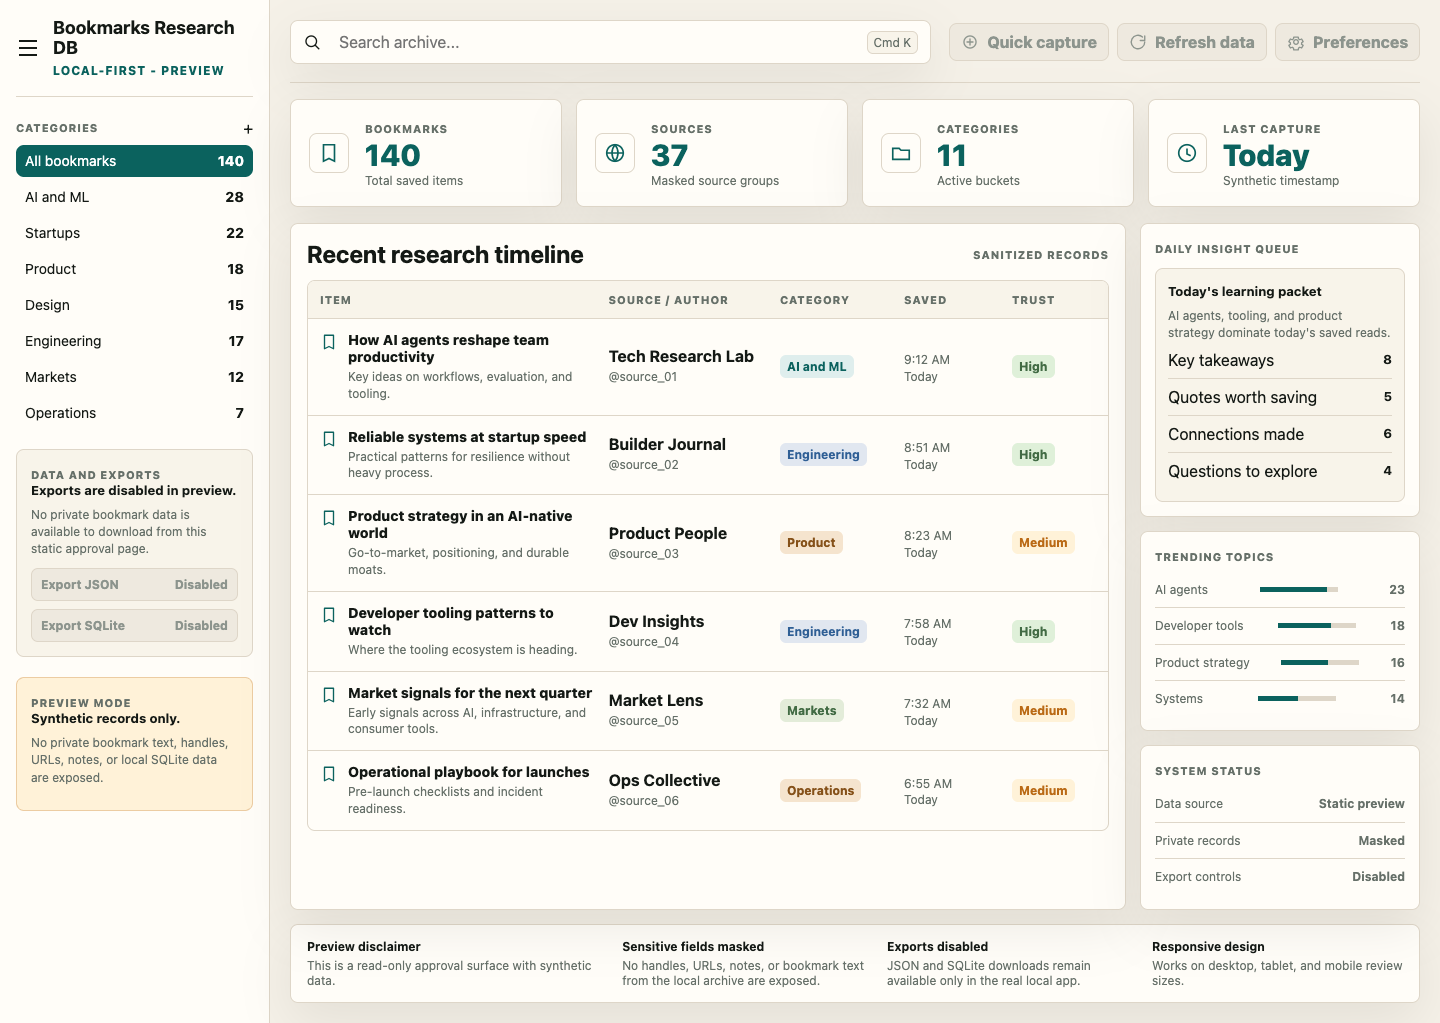Switch to Engineering category in sidebar

[134, 341]
